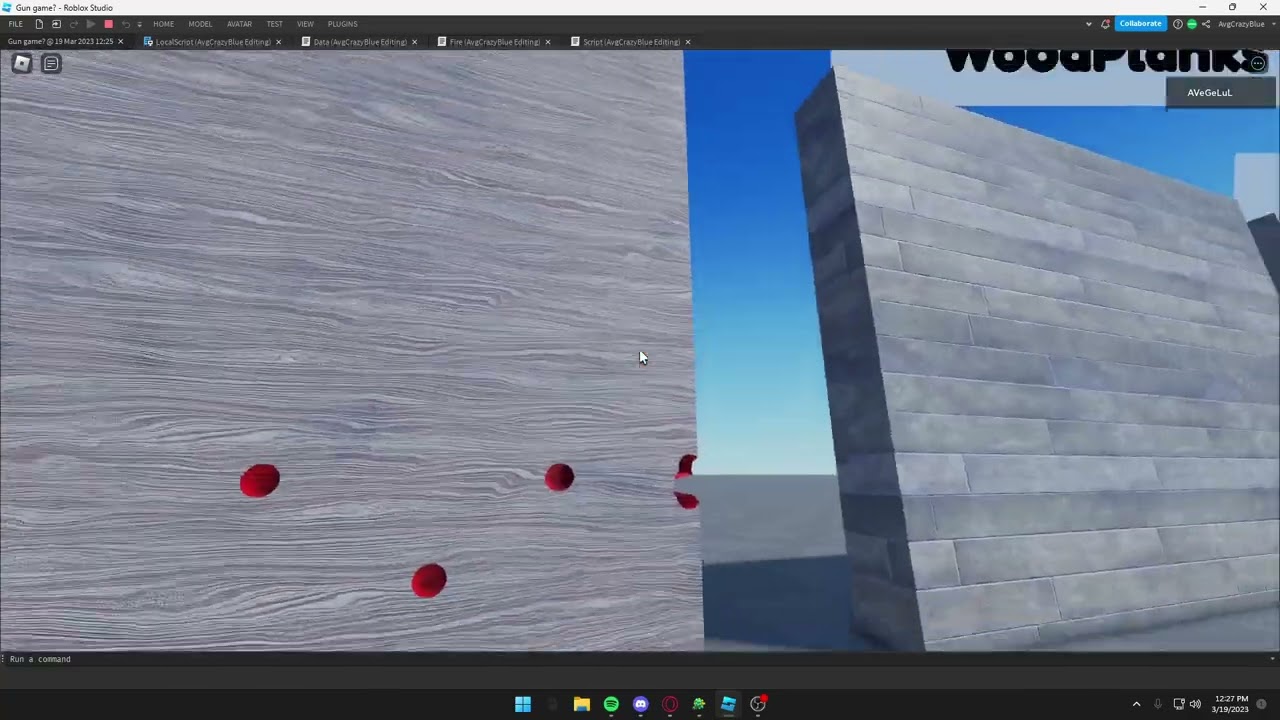Open the notifications bell

pos(1105,24)
